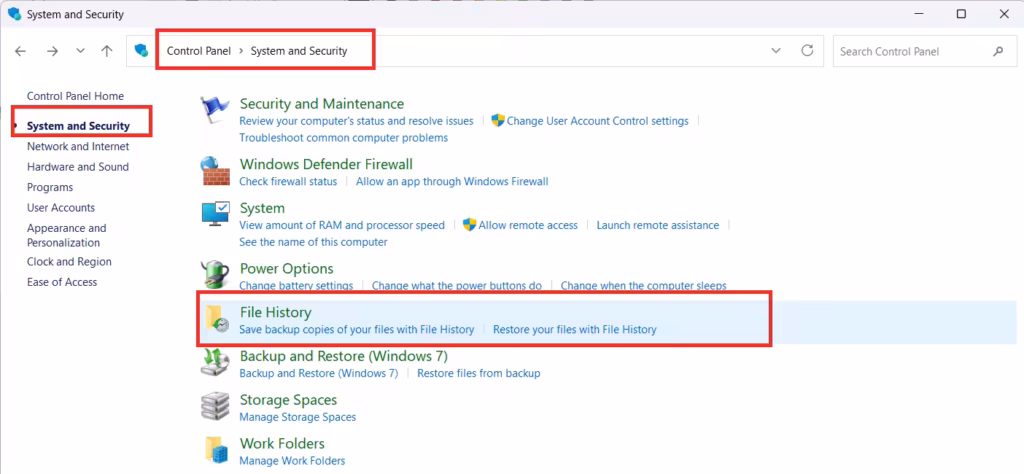This screenshot has width=1024, height=474.
Task: Open Appearance and Personalization category
Action: click(67, 235)
